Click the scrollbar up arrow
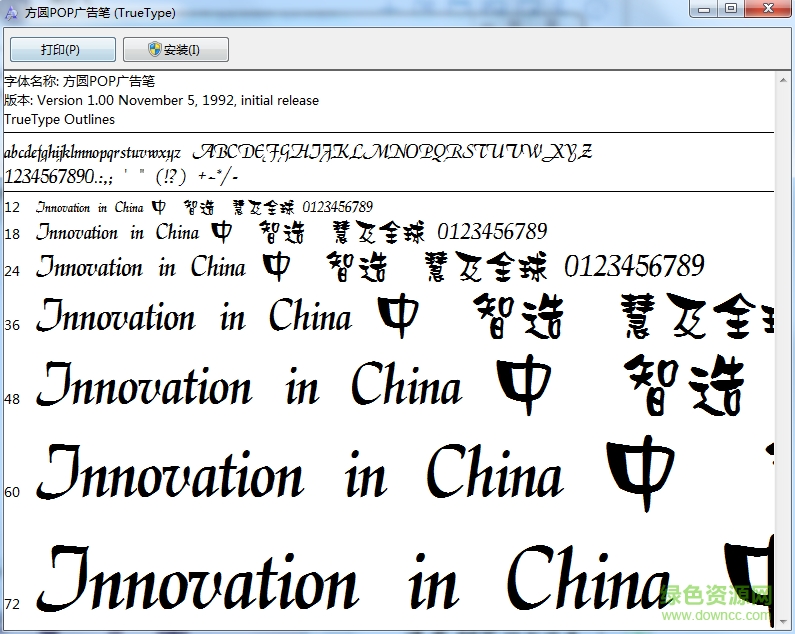795x634 pixels. pyautogui.click(x=784, y=81)
